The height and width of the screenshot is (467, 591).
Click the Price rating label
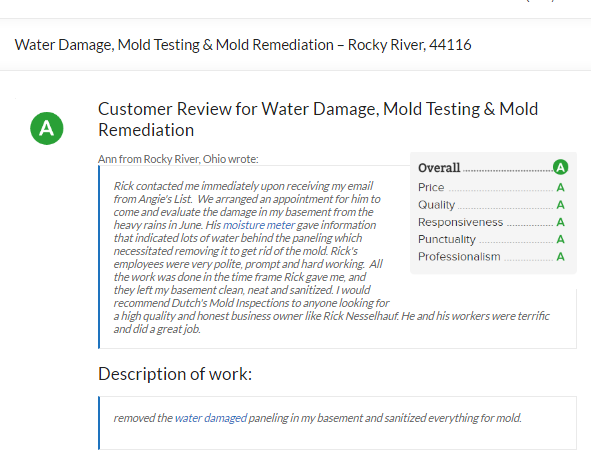click(x=431, y=187)
